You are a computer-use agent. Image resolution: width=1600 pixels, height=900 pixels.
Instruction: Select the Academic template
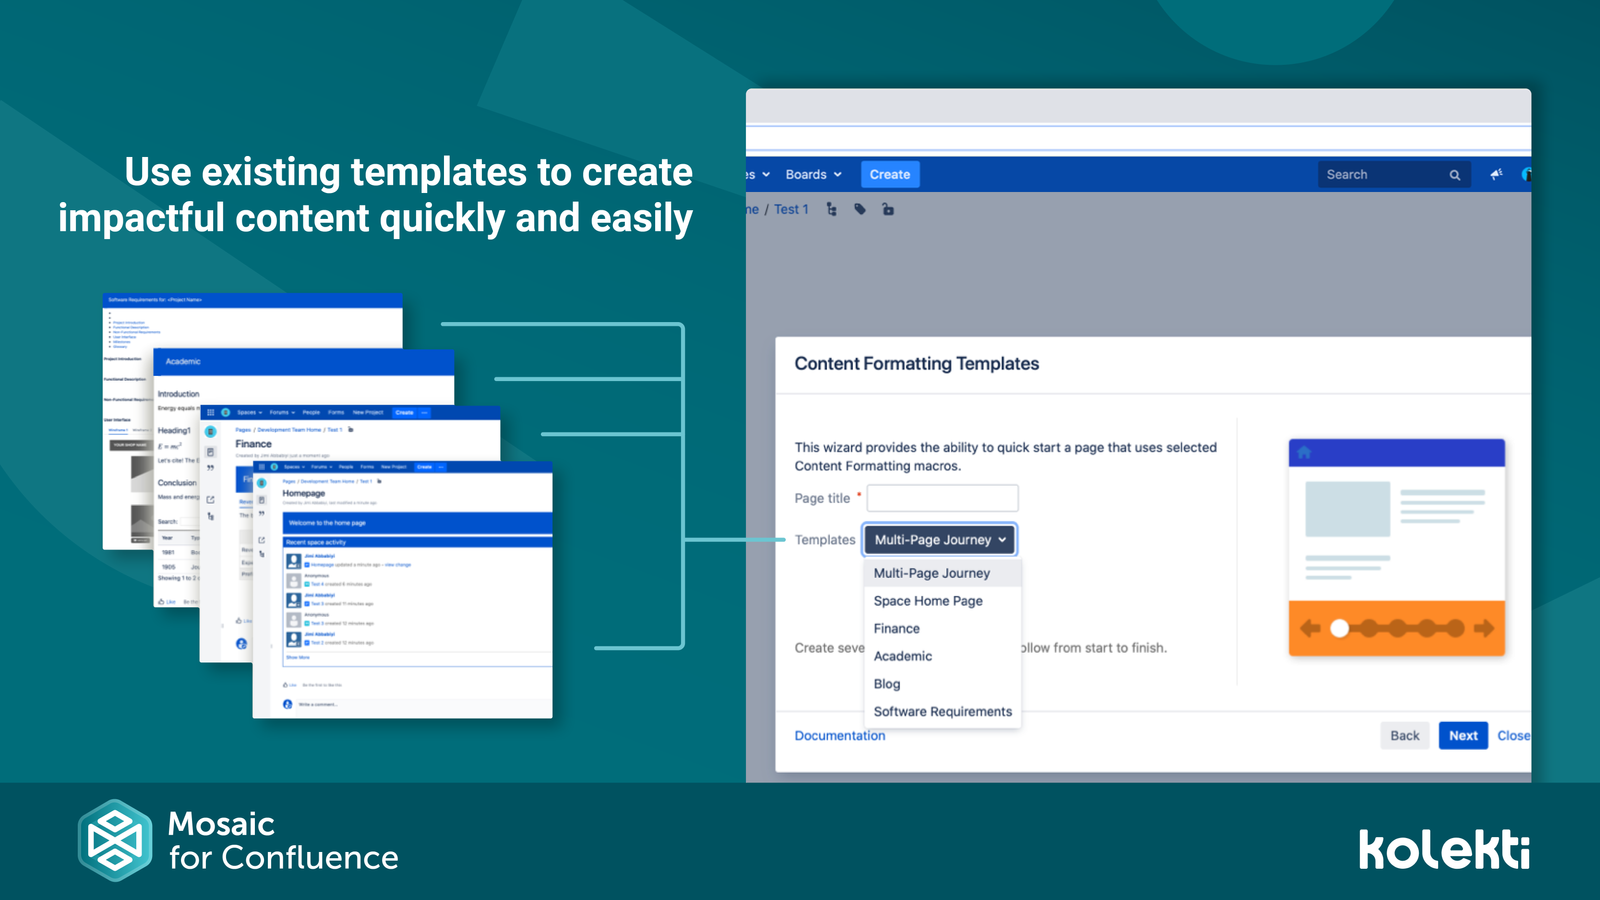[942, 656]
